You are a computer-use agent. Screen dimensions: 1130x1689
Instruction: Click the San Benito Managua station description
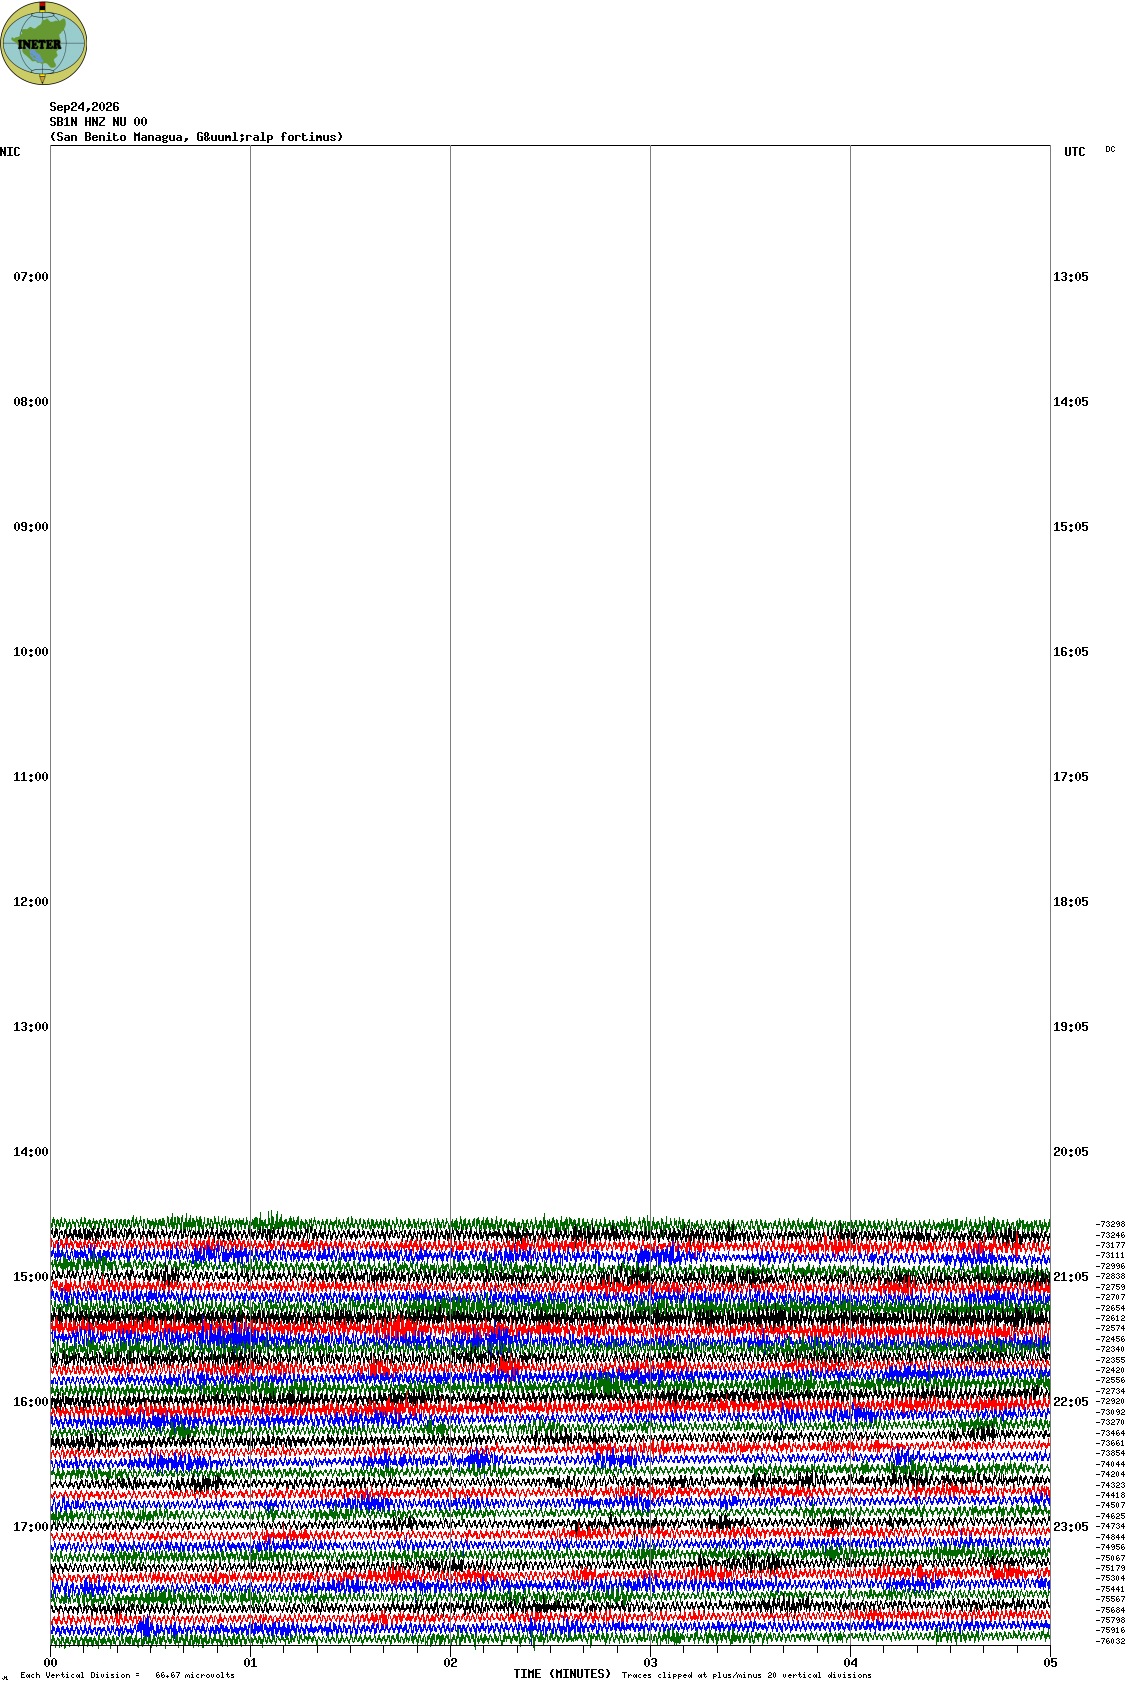(196, 137)
